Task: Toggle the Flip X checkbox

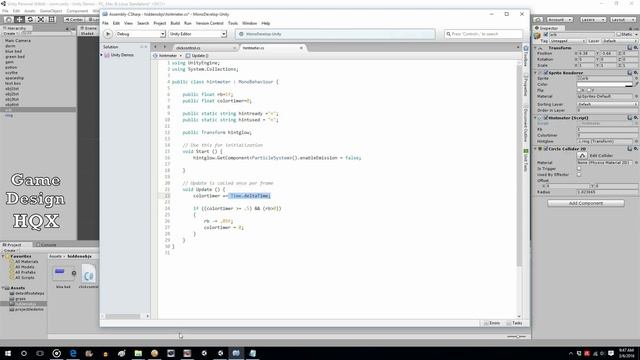Action: [579, 90]
